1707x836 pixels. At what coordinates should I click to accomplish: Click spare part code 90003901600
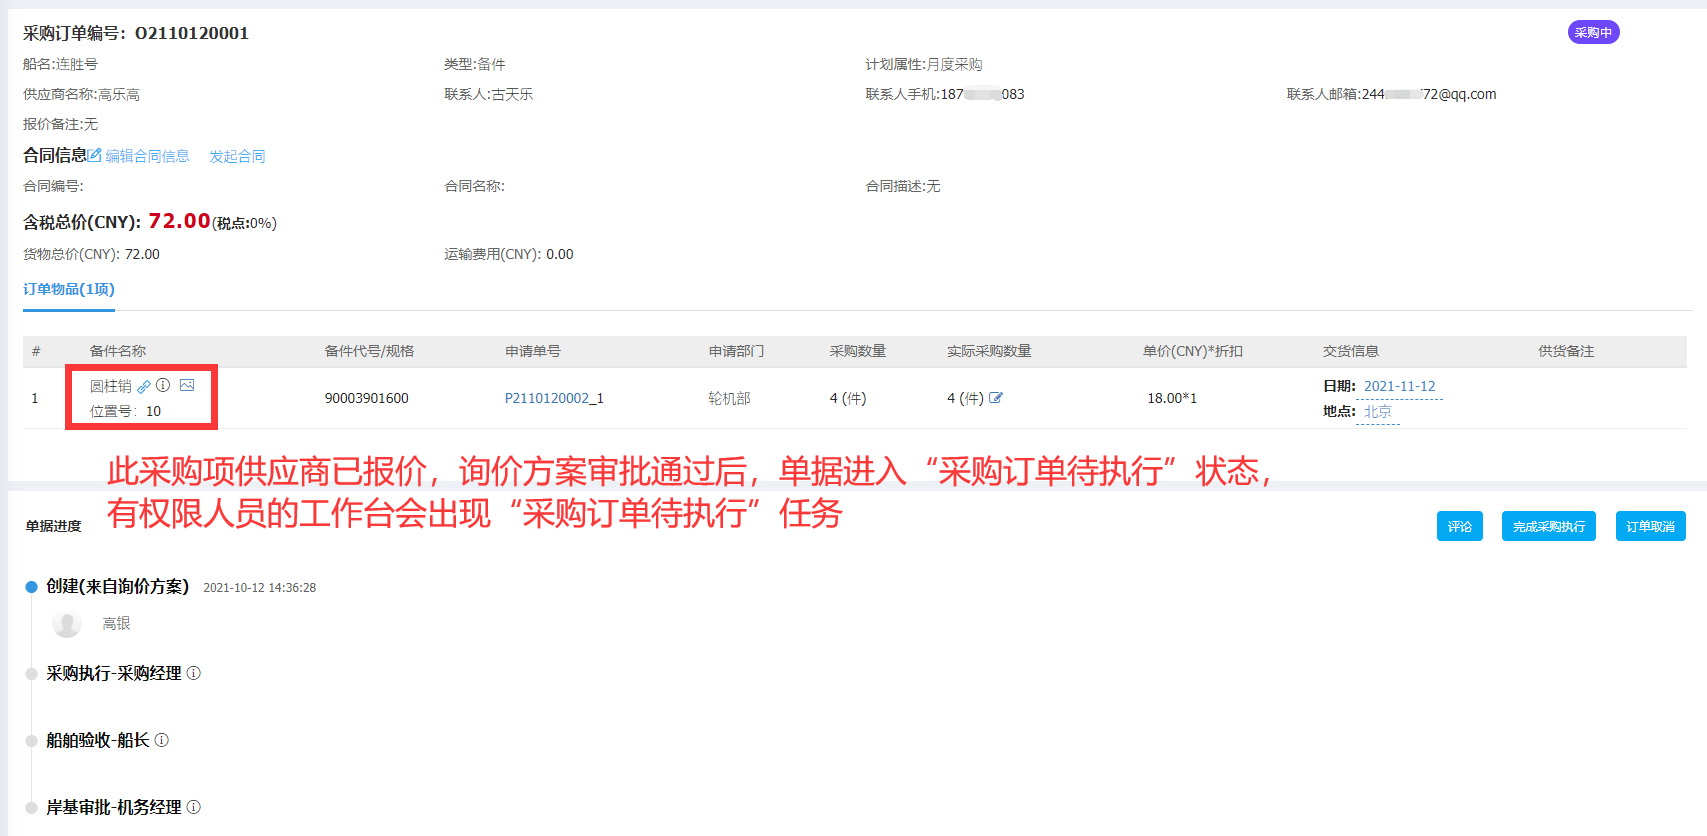[x=366, y=398]
